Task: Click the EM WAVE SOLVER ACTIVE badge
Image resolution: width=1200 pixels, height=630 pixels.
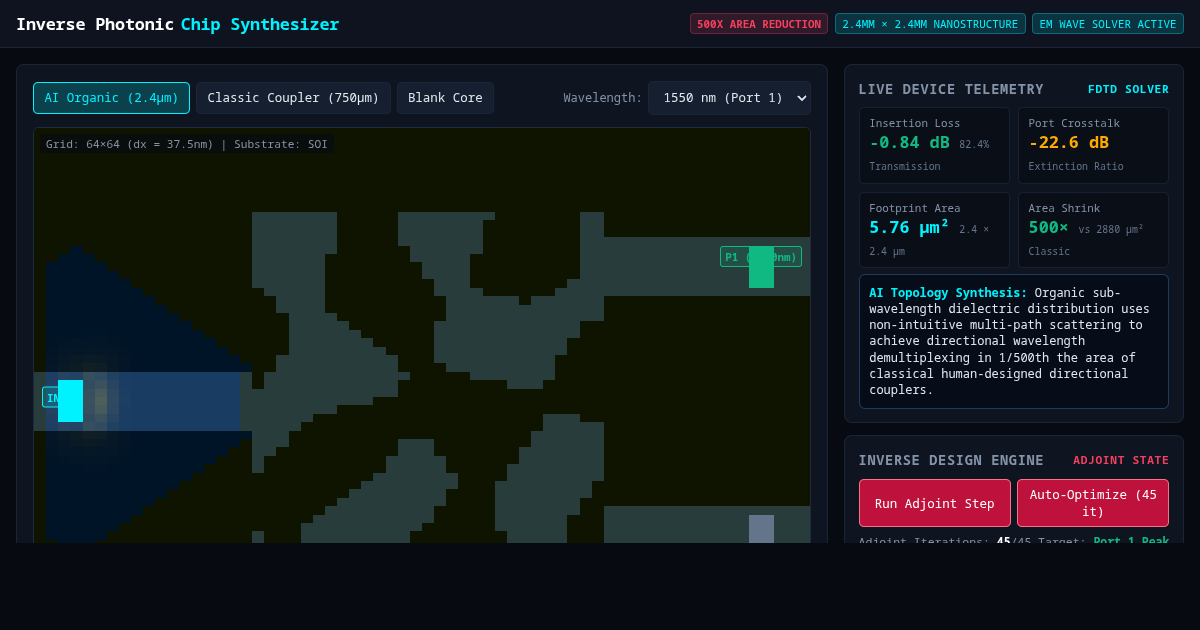Action: tap(1108, 24)
